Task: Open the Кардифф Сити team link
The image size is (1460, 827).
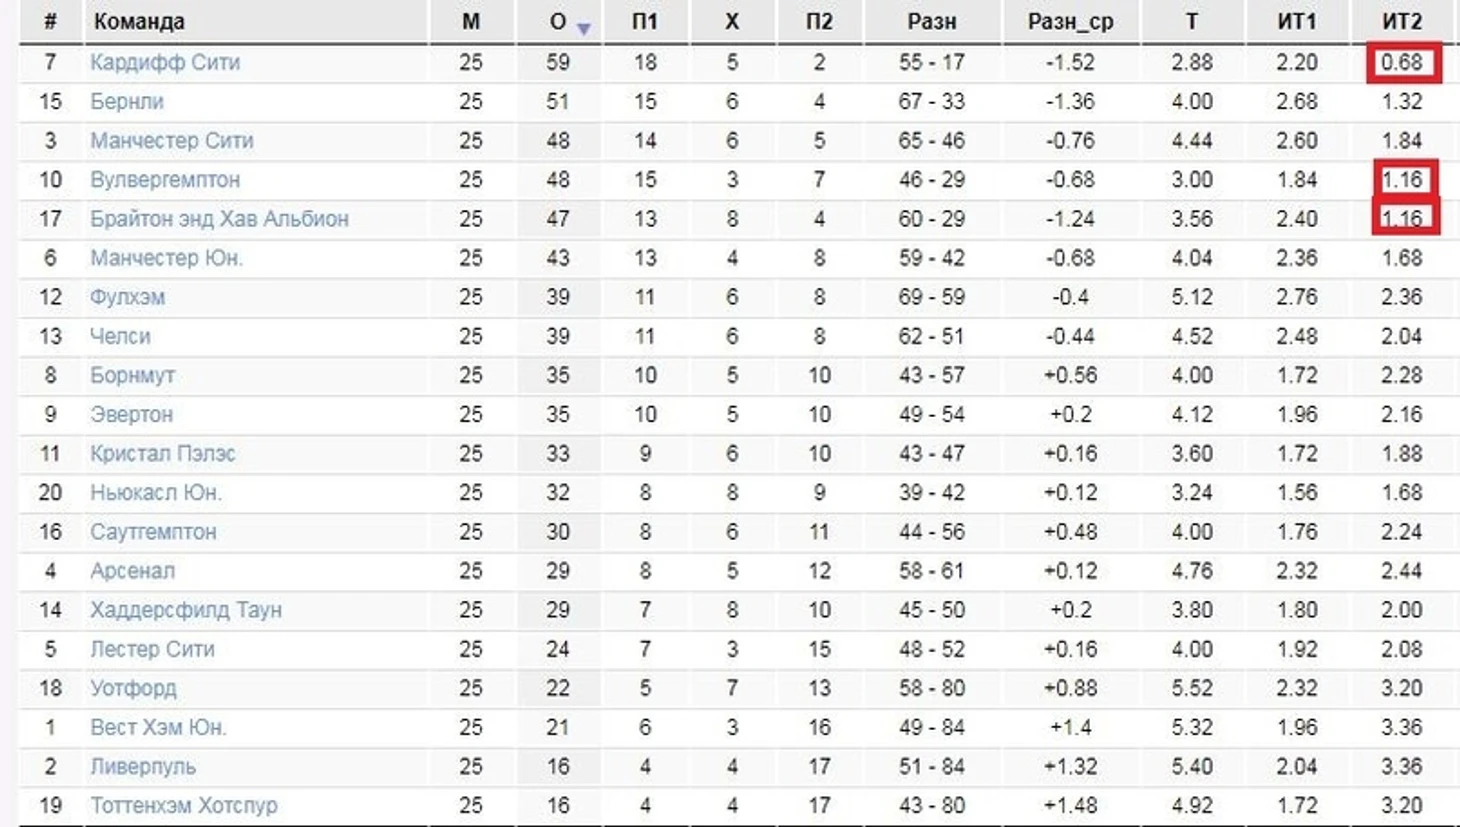Action: (x=165, y=62)
